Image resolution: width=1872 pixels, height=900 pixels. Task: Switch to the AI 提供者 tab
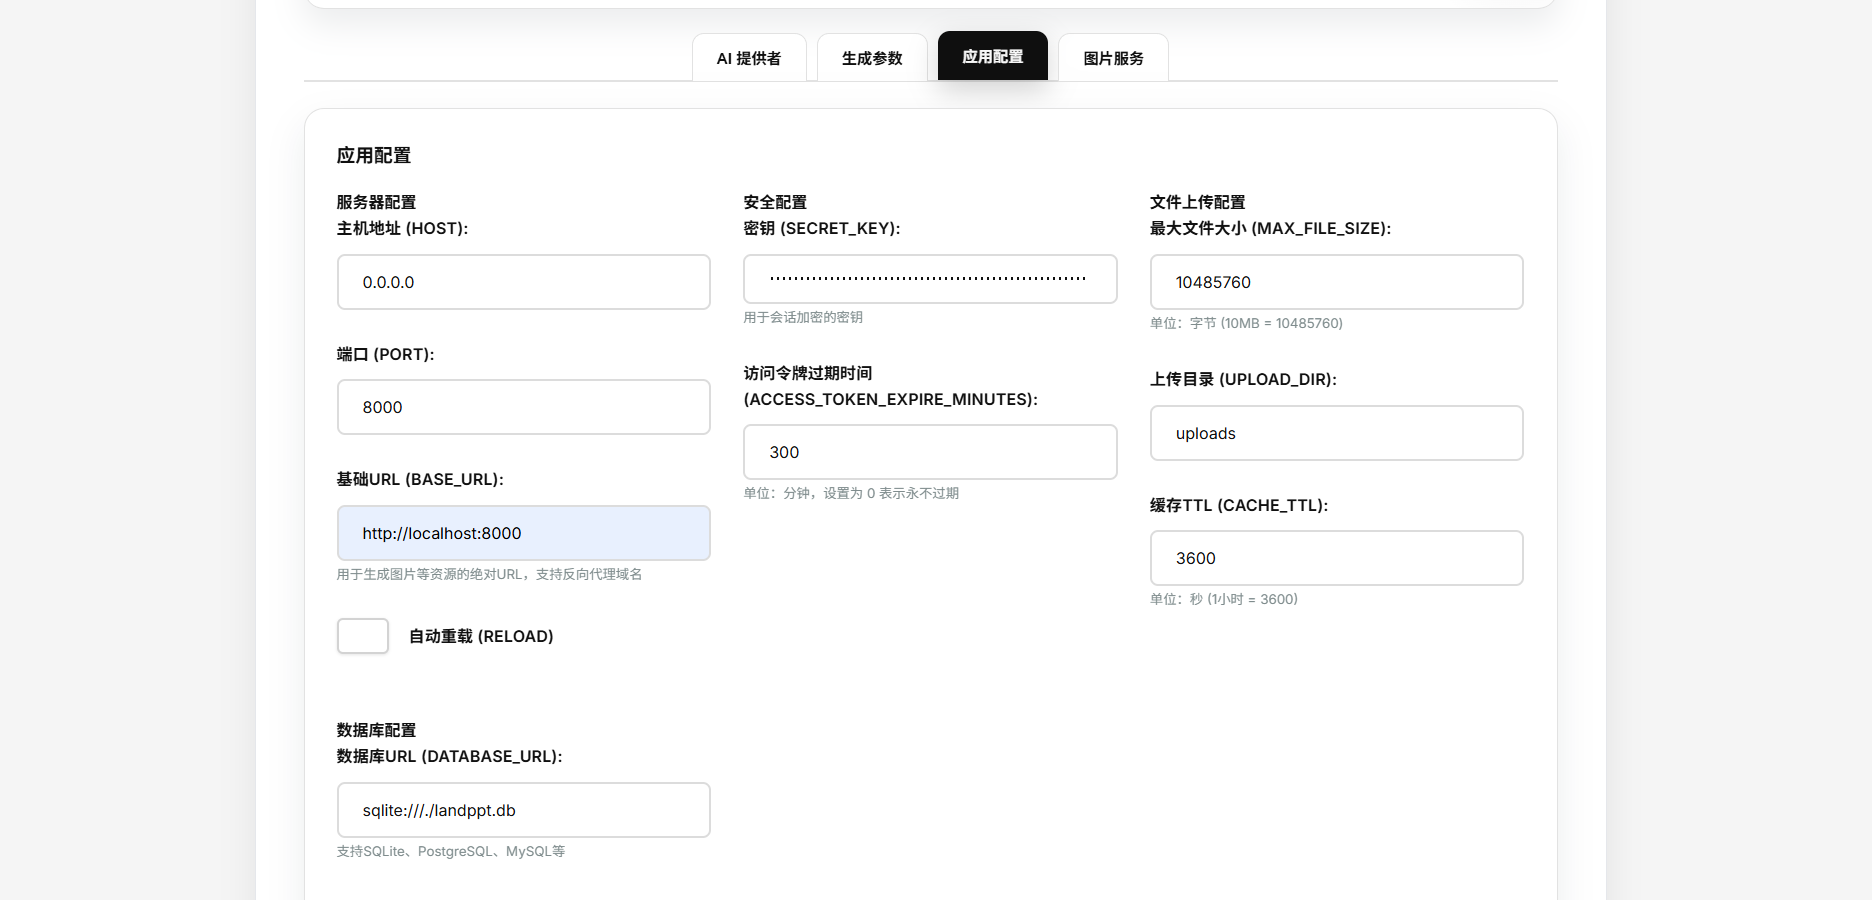pos(748,58)
